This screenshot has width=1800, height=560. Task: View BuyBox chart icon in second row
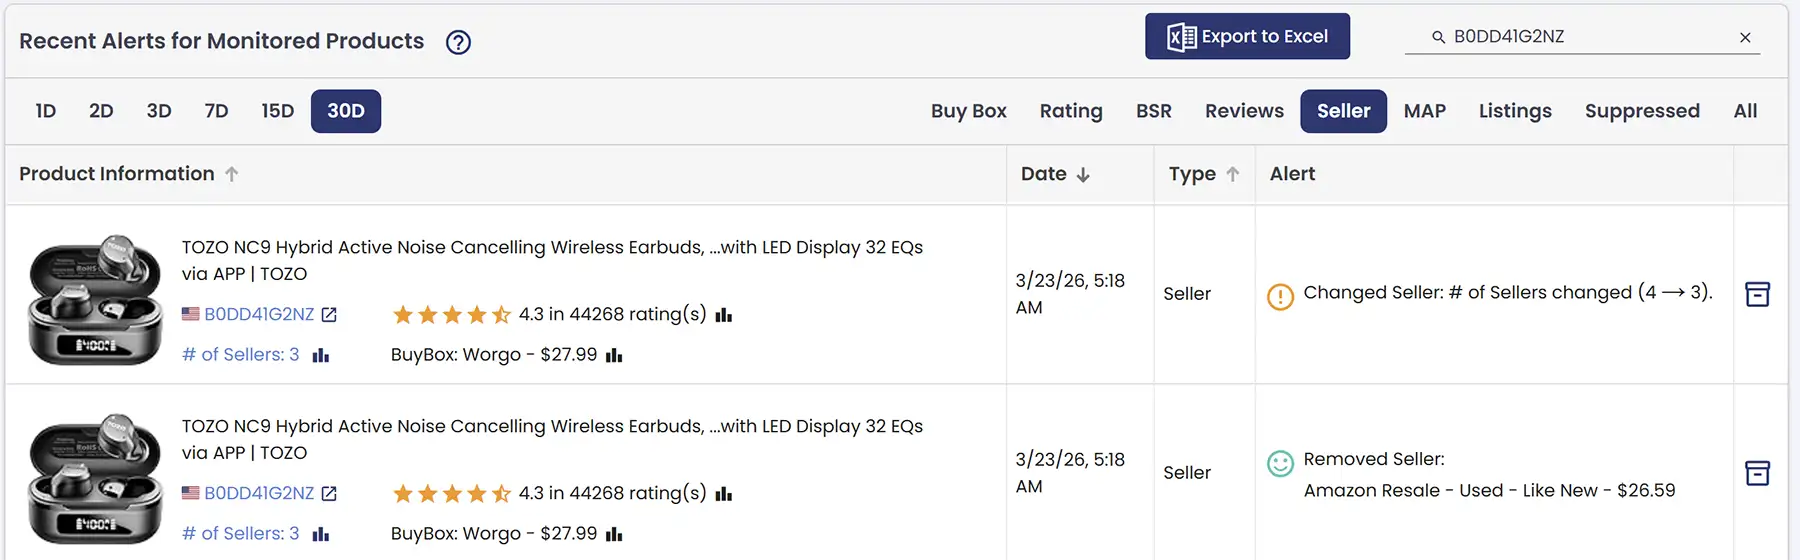(x=614, y=534)
